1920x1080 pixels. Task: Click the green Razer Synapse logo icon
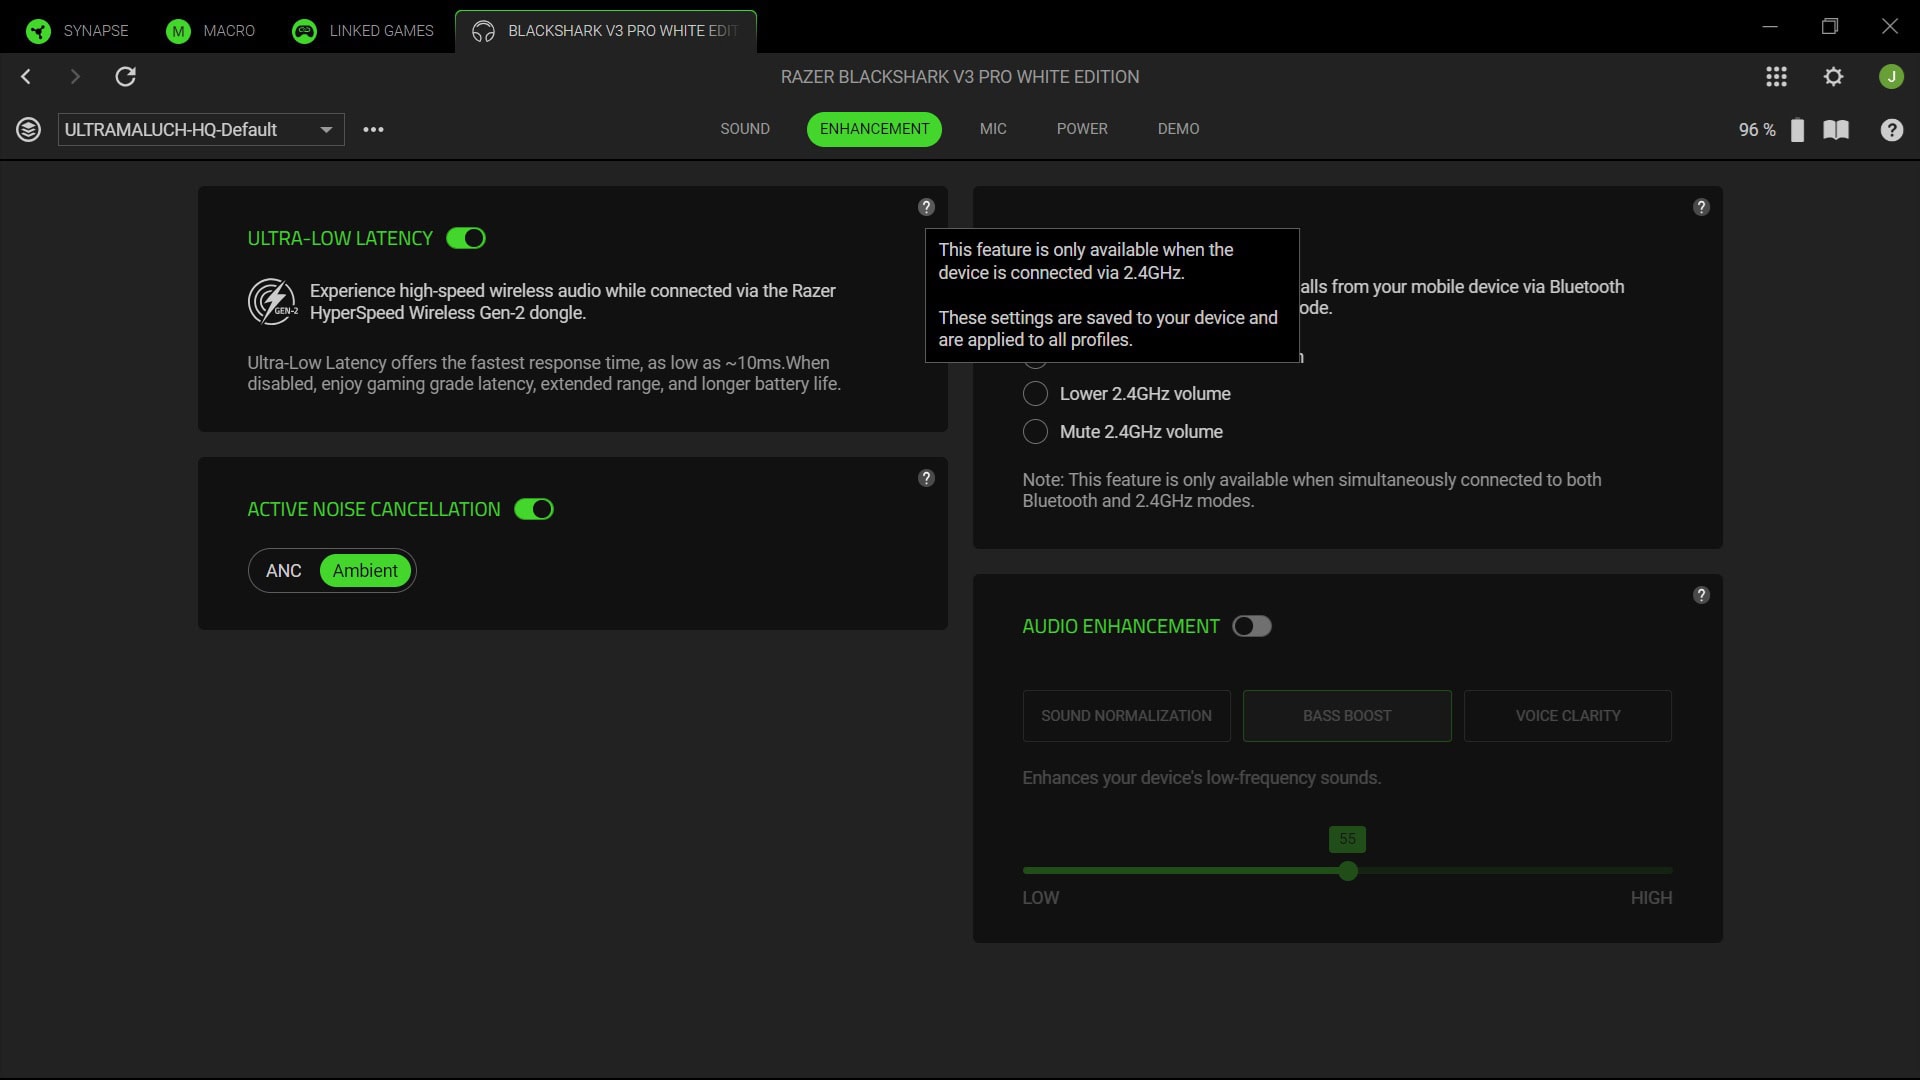(38, 31)
